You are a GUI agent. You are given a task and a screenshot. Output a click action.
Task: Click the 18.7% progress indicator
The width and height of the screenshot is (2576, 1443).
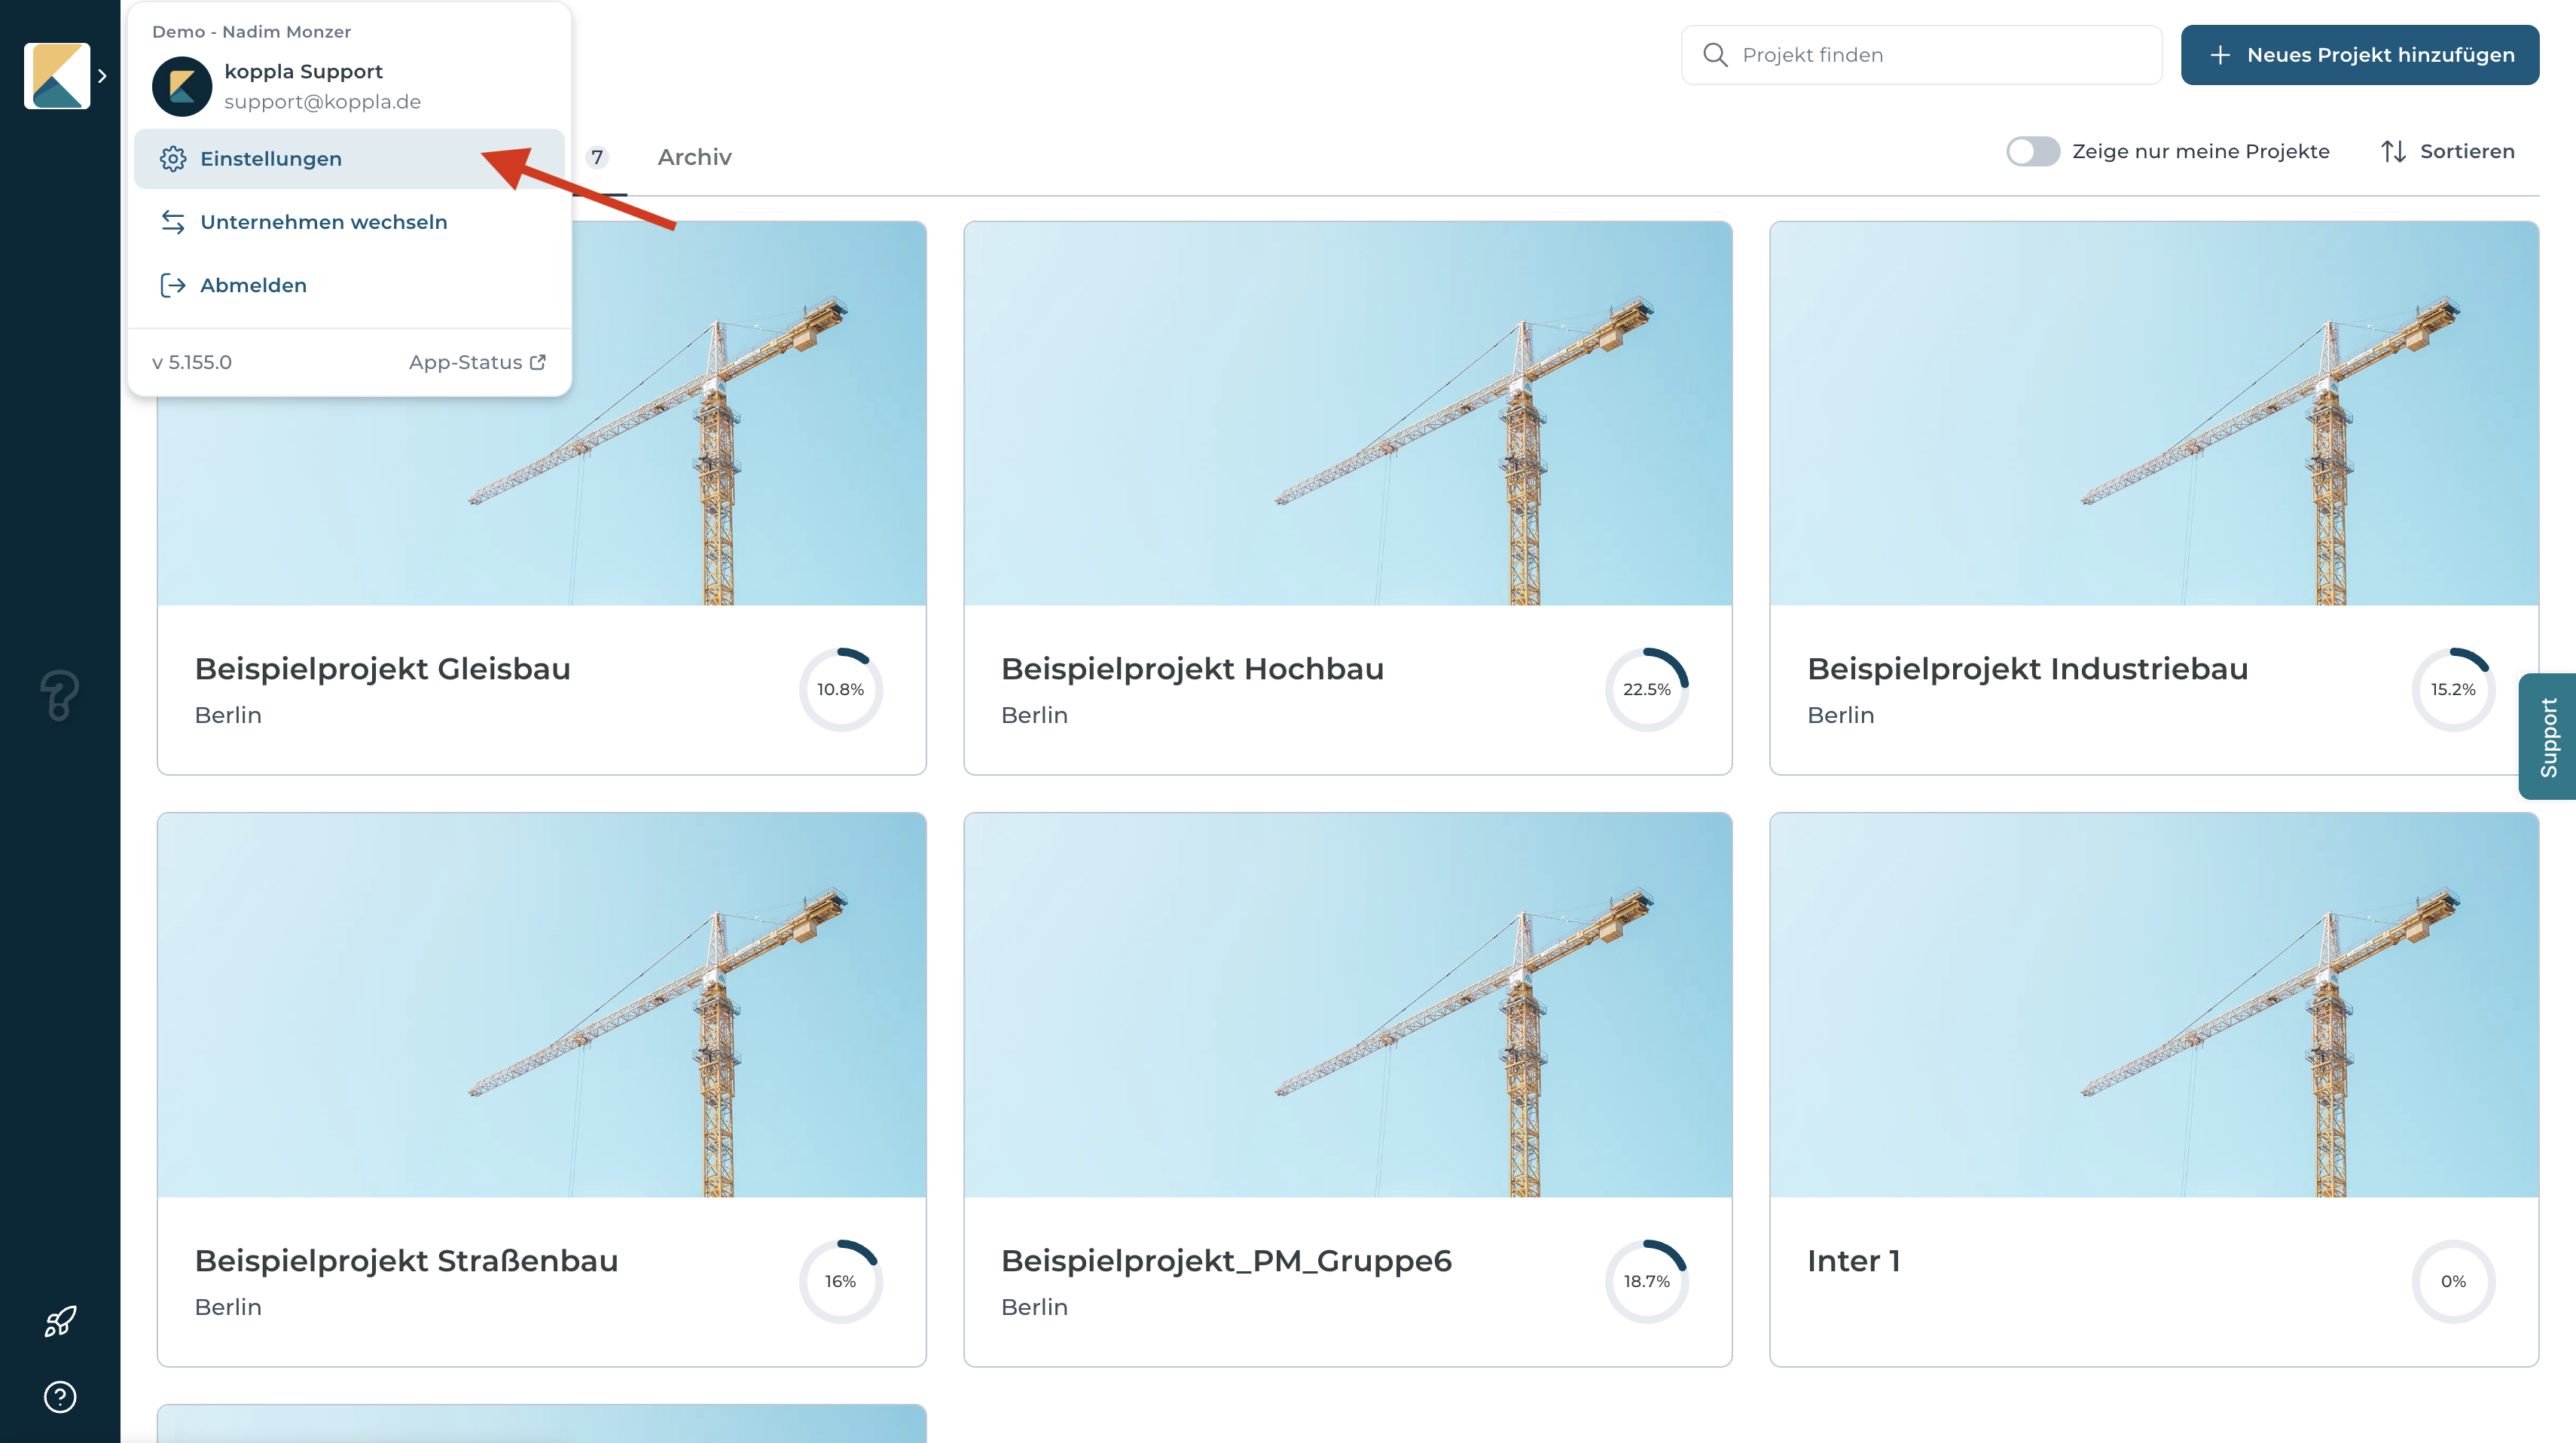pos(1647,1281)
